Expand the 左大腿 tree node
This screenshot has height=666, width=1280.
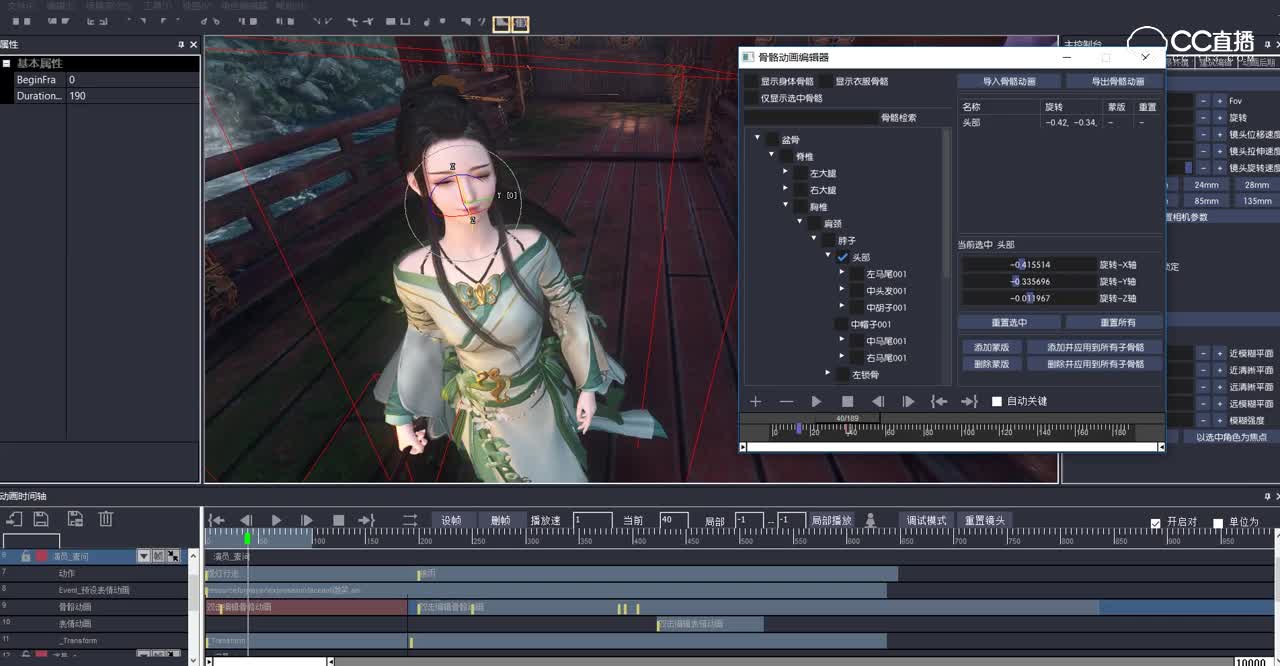pyautogui.click(x=786, y=173)
